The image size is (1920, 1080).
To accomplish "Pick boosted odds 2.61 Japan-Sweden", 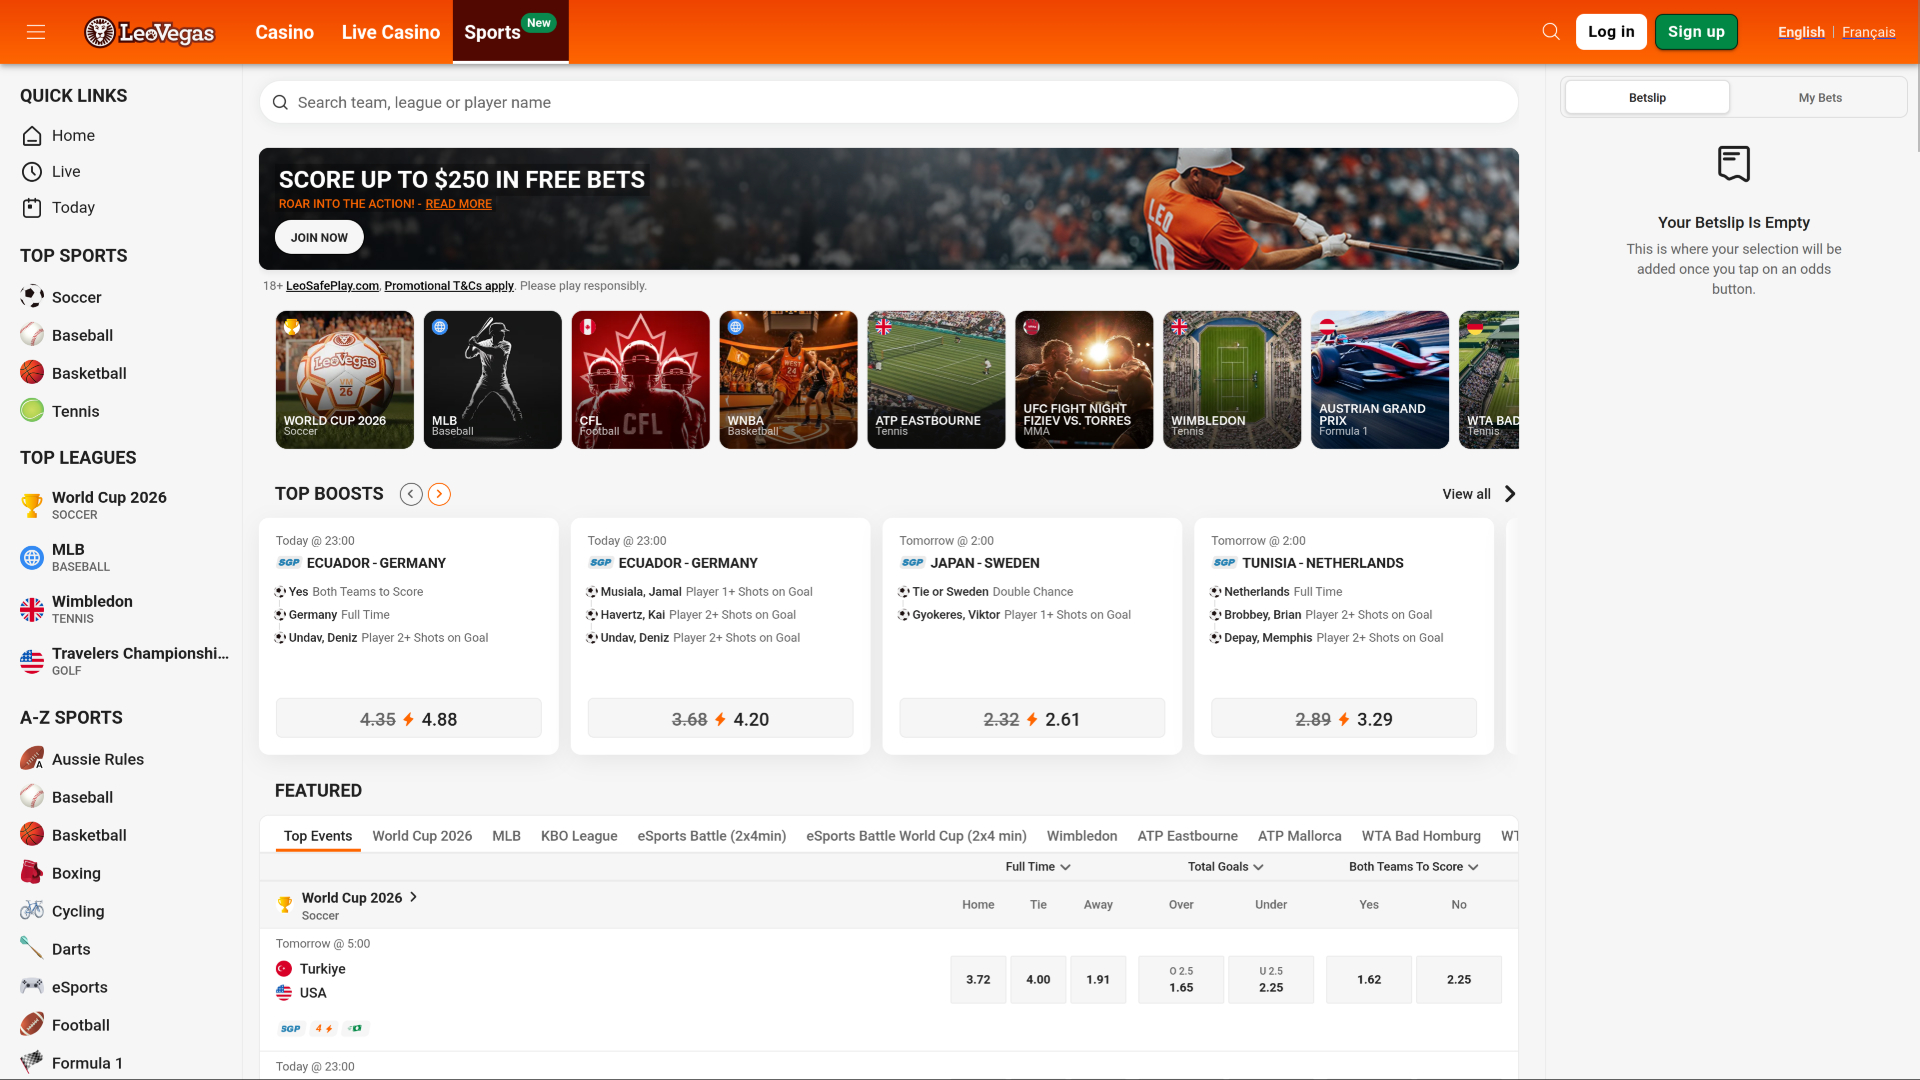I will click(1032, 718).
